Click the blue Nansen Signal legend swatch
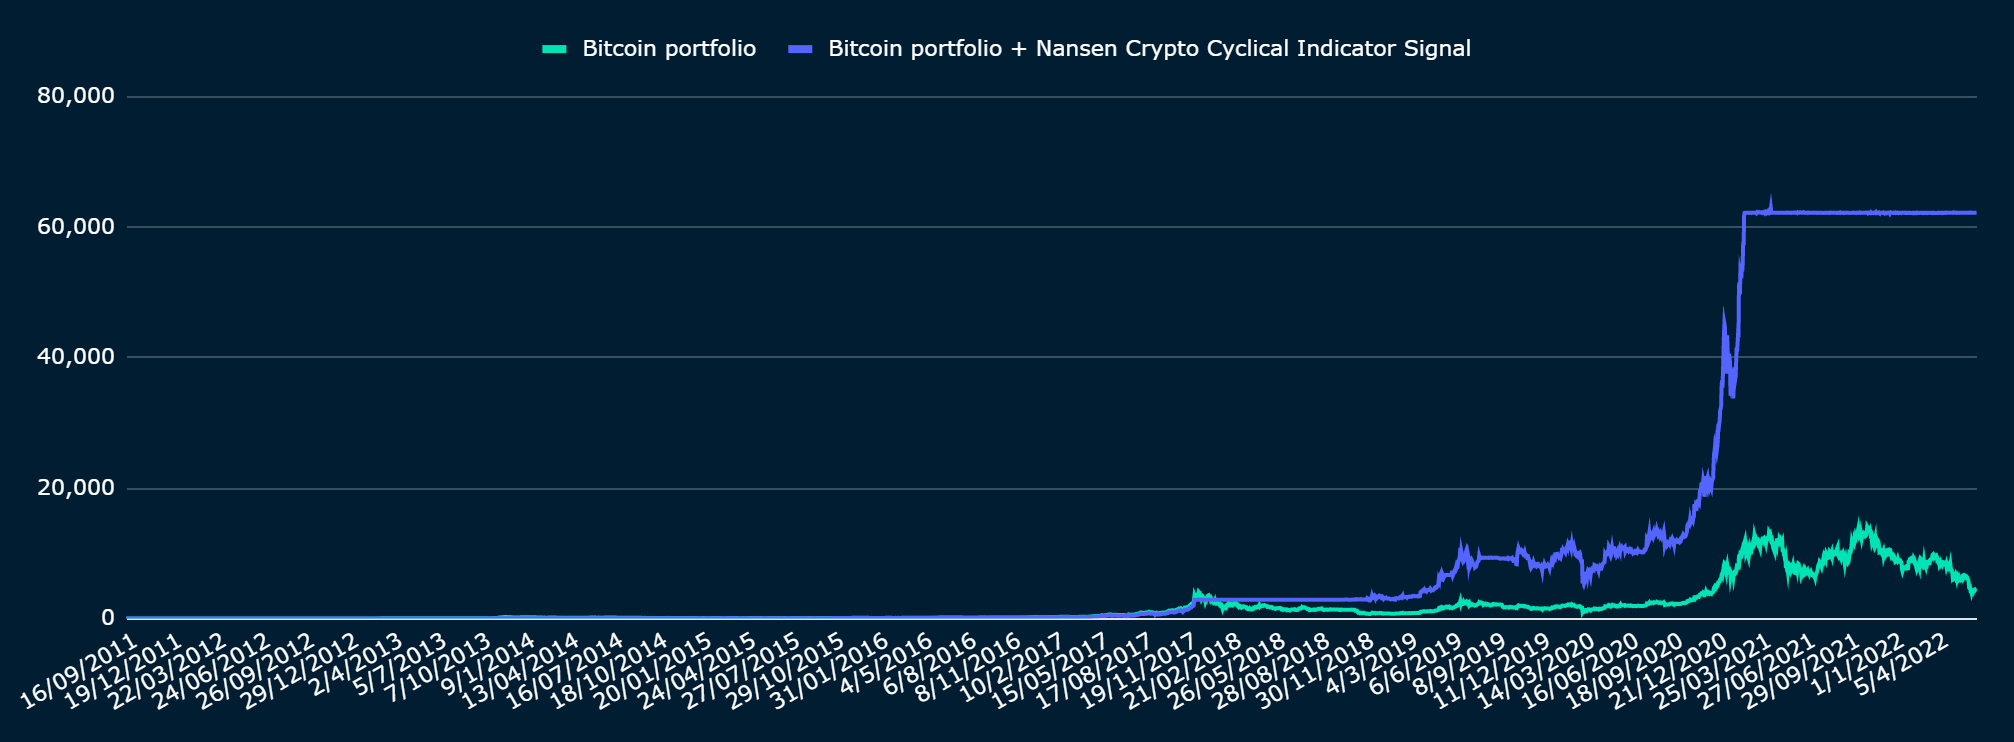This screenshot has width=2014, height=742. 800,48
